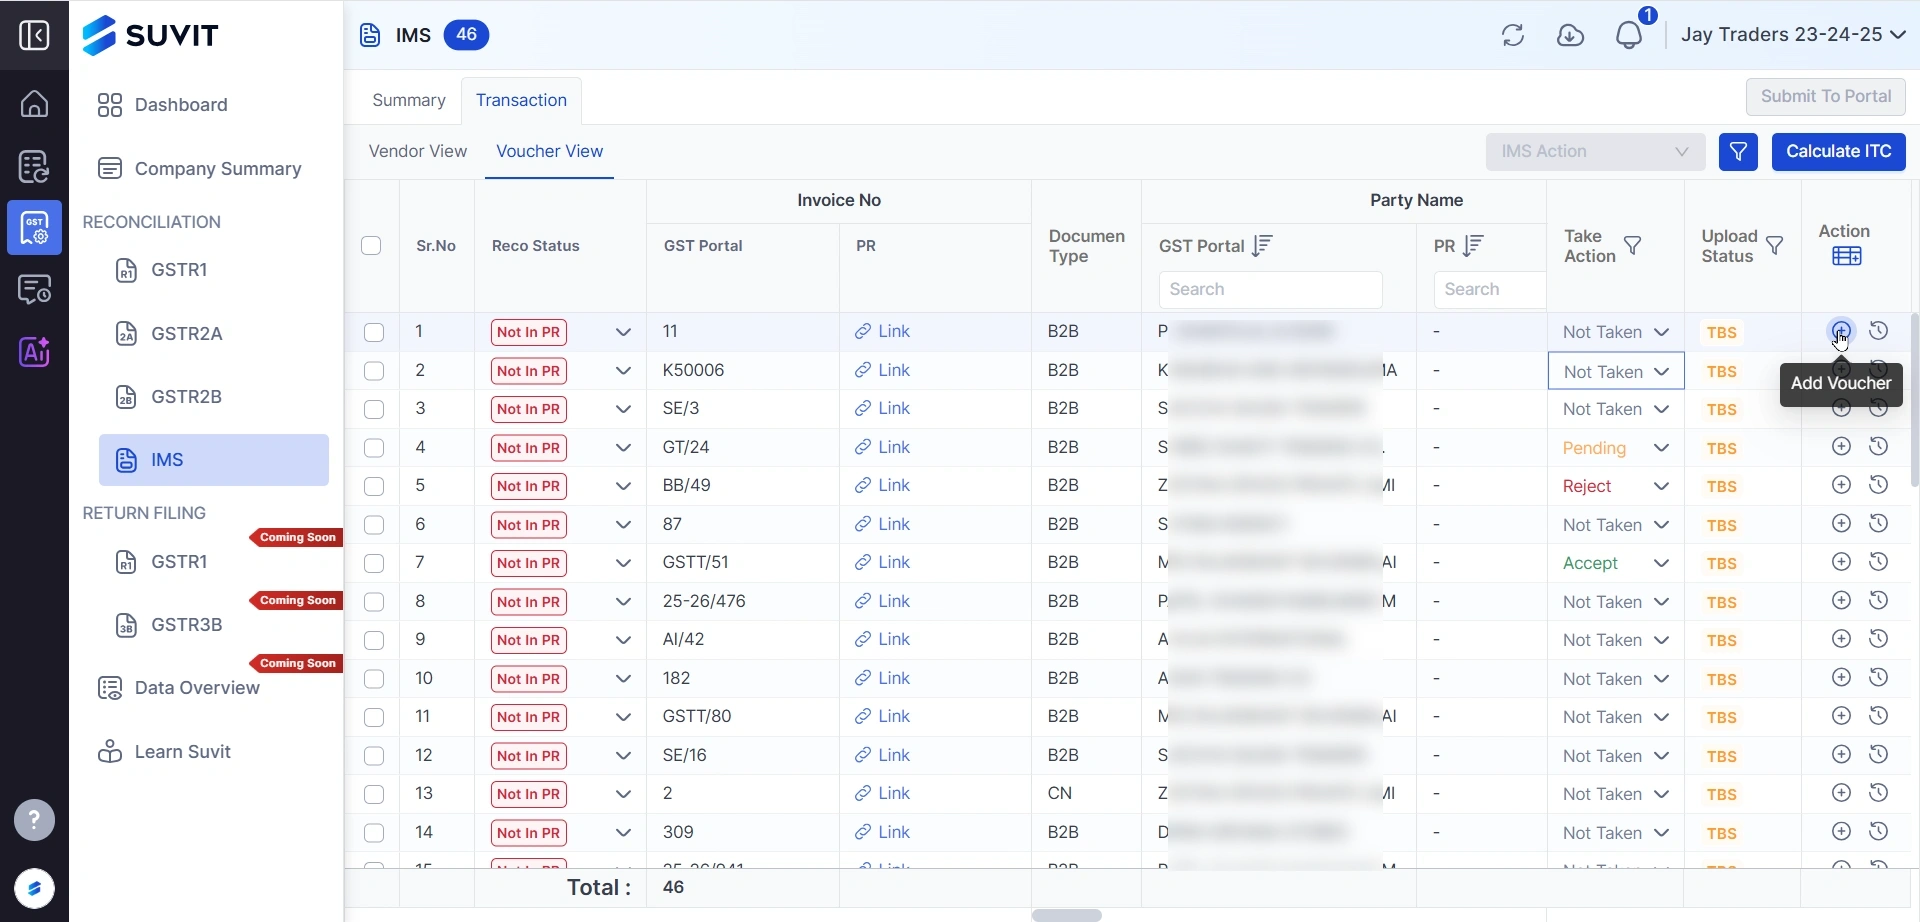Image resolution: width=1920 pixels, height=922 pixels.
Task: Open the Link for invoice 11
Action: point(882,332)
